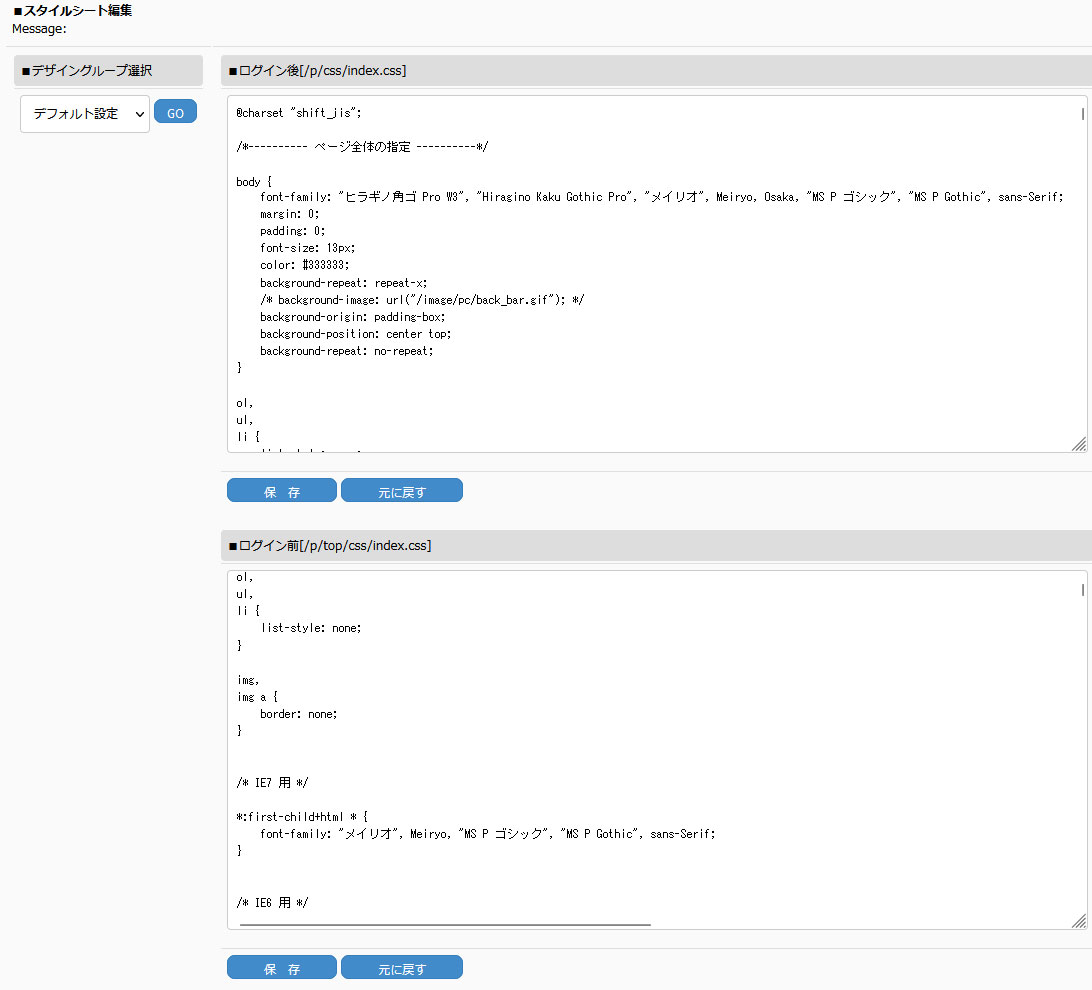Save the ログイン前 stylesheet with 保存
1092x990 pixels.
282,968
